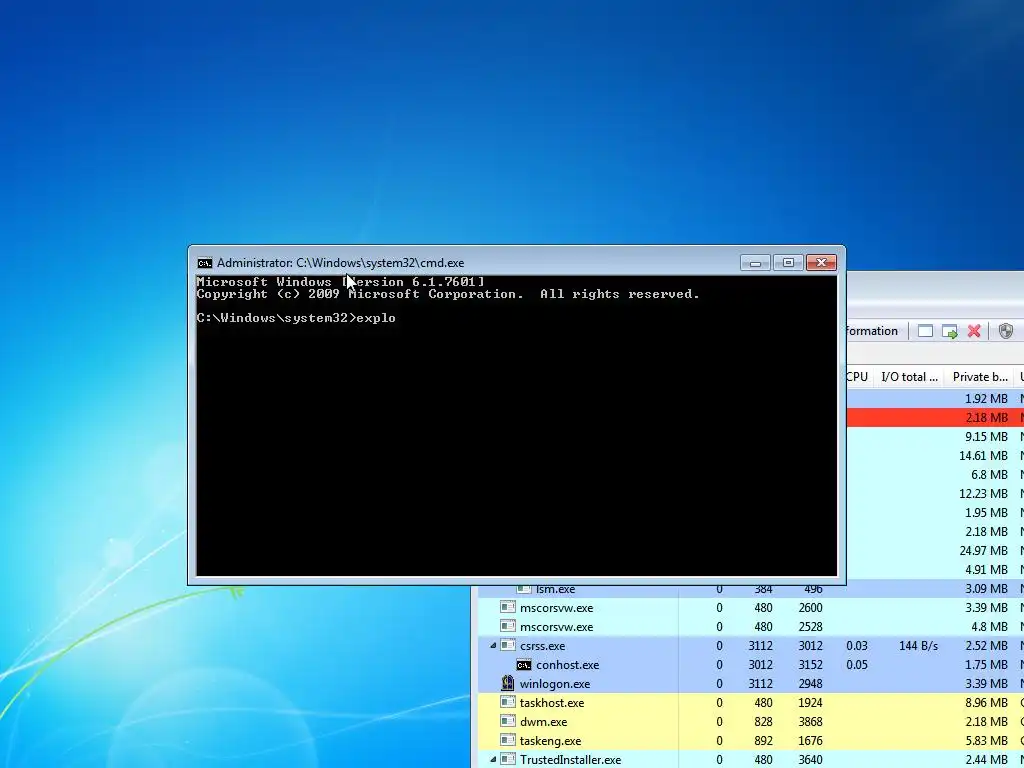Click the 8.96 MB value for taskhost.exe
Viewport: 1024px width, 768px height.
(x=986, y=703)
